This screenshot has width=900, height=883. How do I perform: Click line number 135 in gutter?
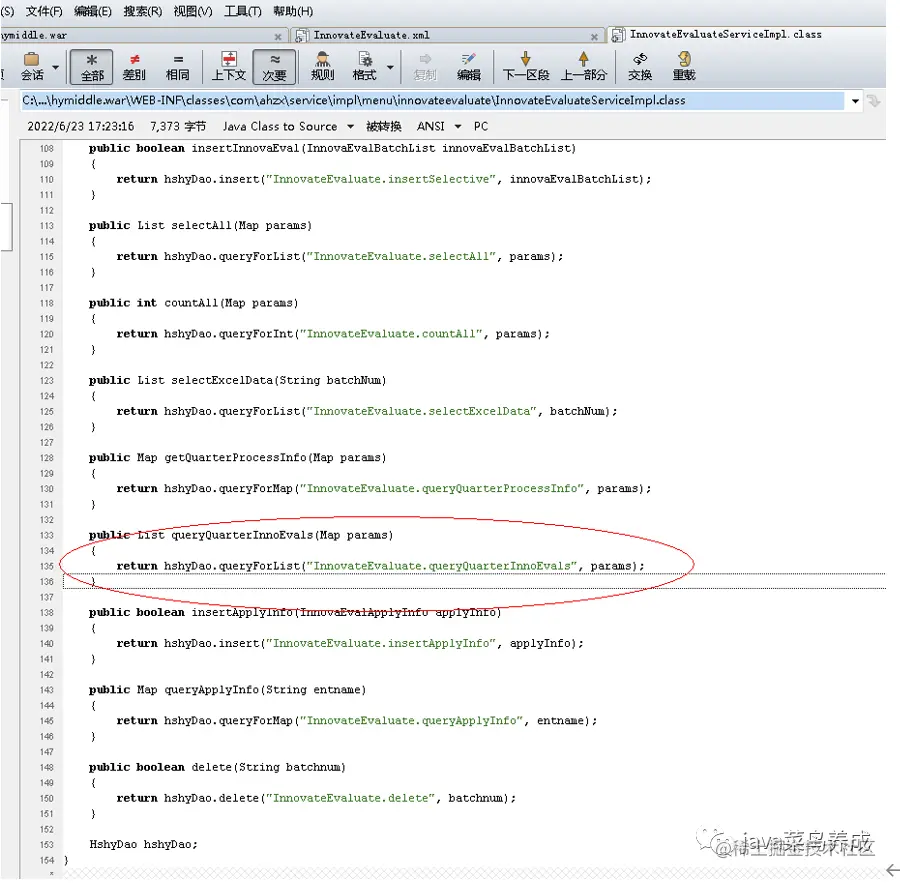[46, 566]
